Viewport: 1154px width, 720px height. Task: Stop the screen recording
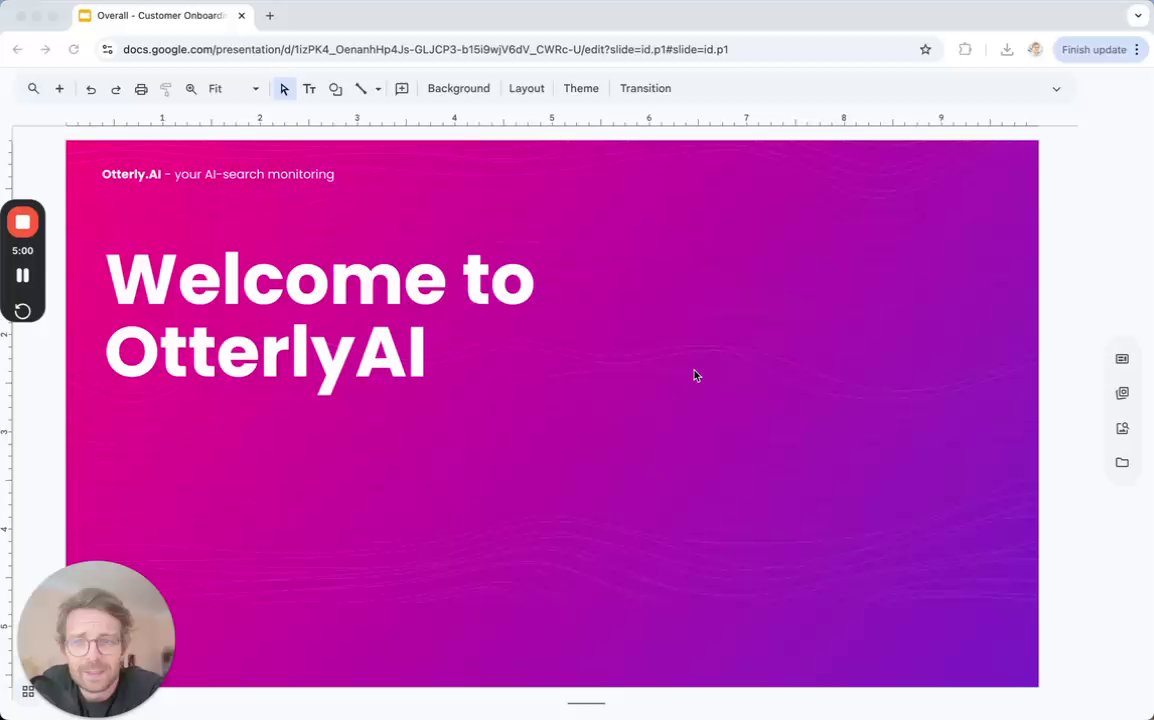[x=23, y=222]
